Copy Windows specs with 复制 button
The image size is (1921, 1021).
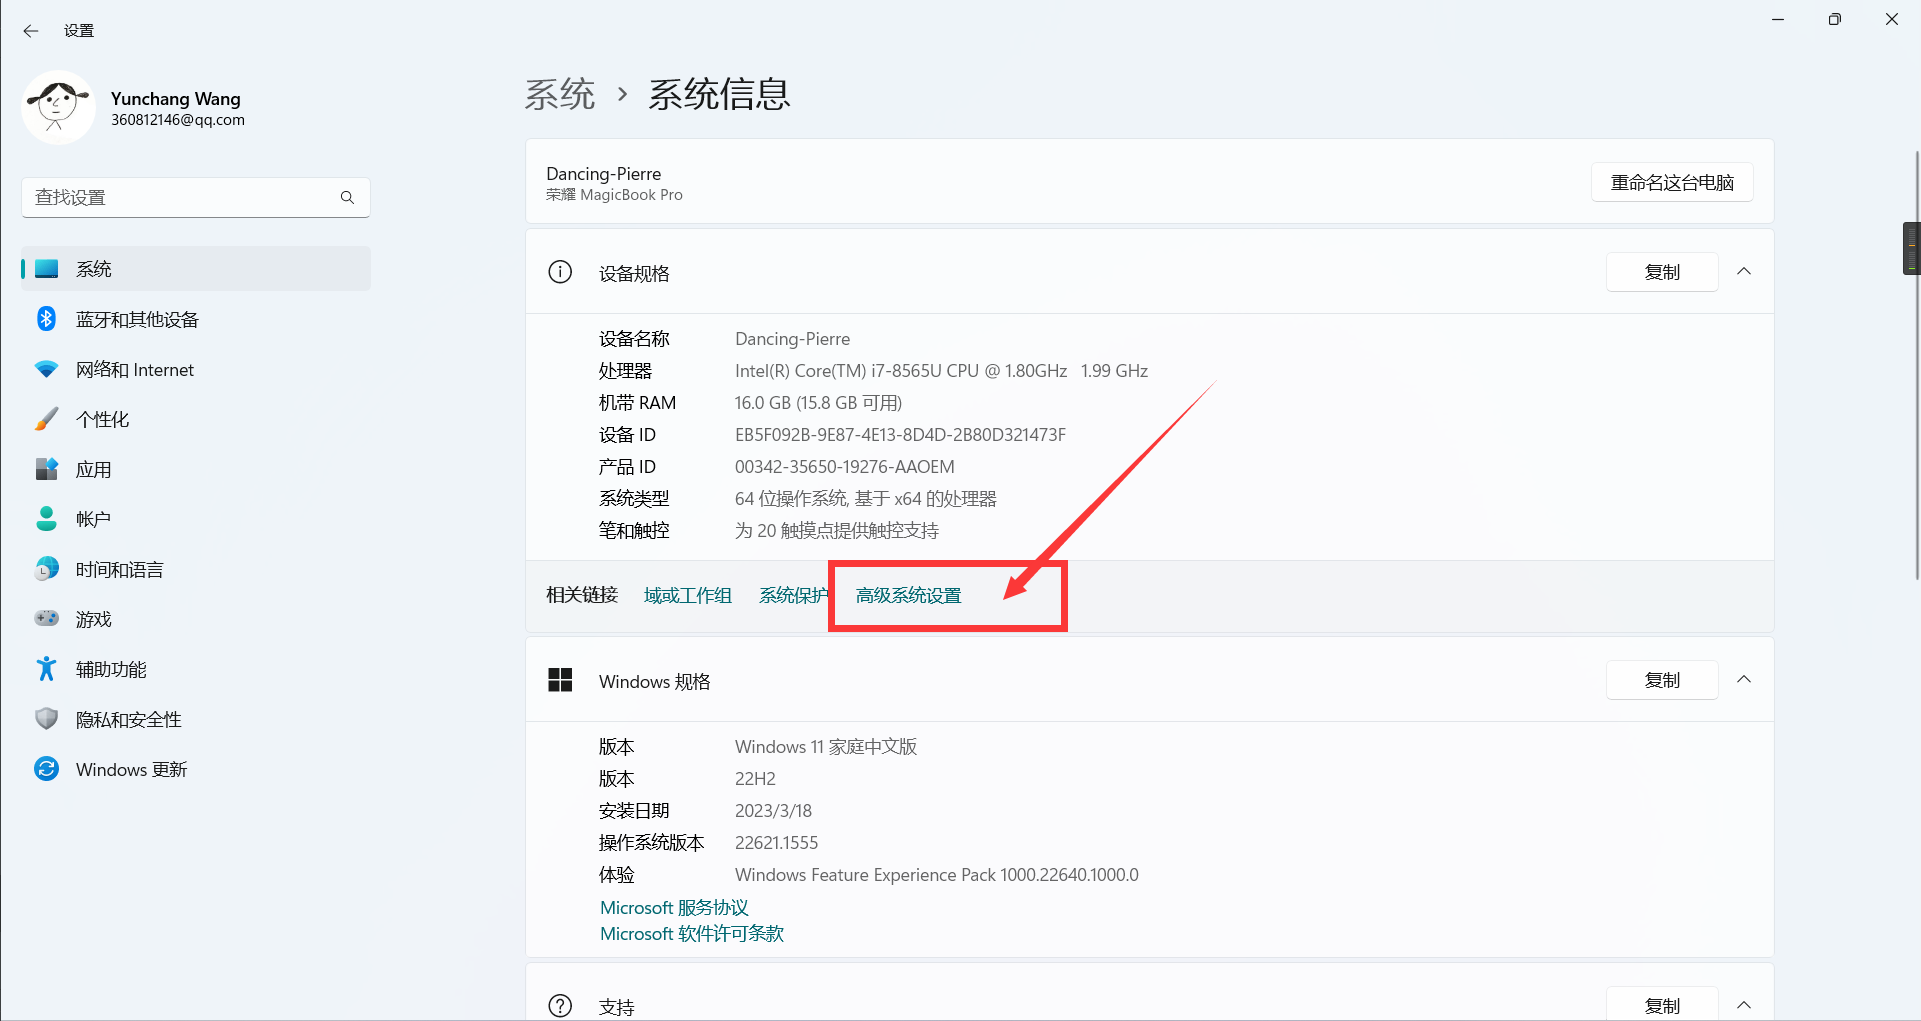coord(1662,680)
